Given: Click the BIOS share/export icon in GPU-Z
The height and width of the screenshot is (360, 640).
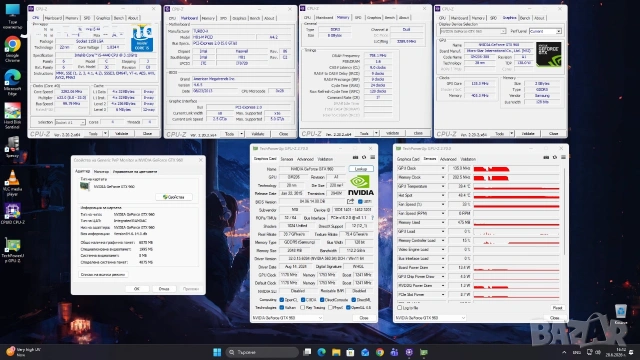Looking at the screenshot, I should click(x=350, y=201).
